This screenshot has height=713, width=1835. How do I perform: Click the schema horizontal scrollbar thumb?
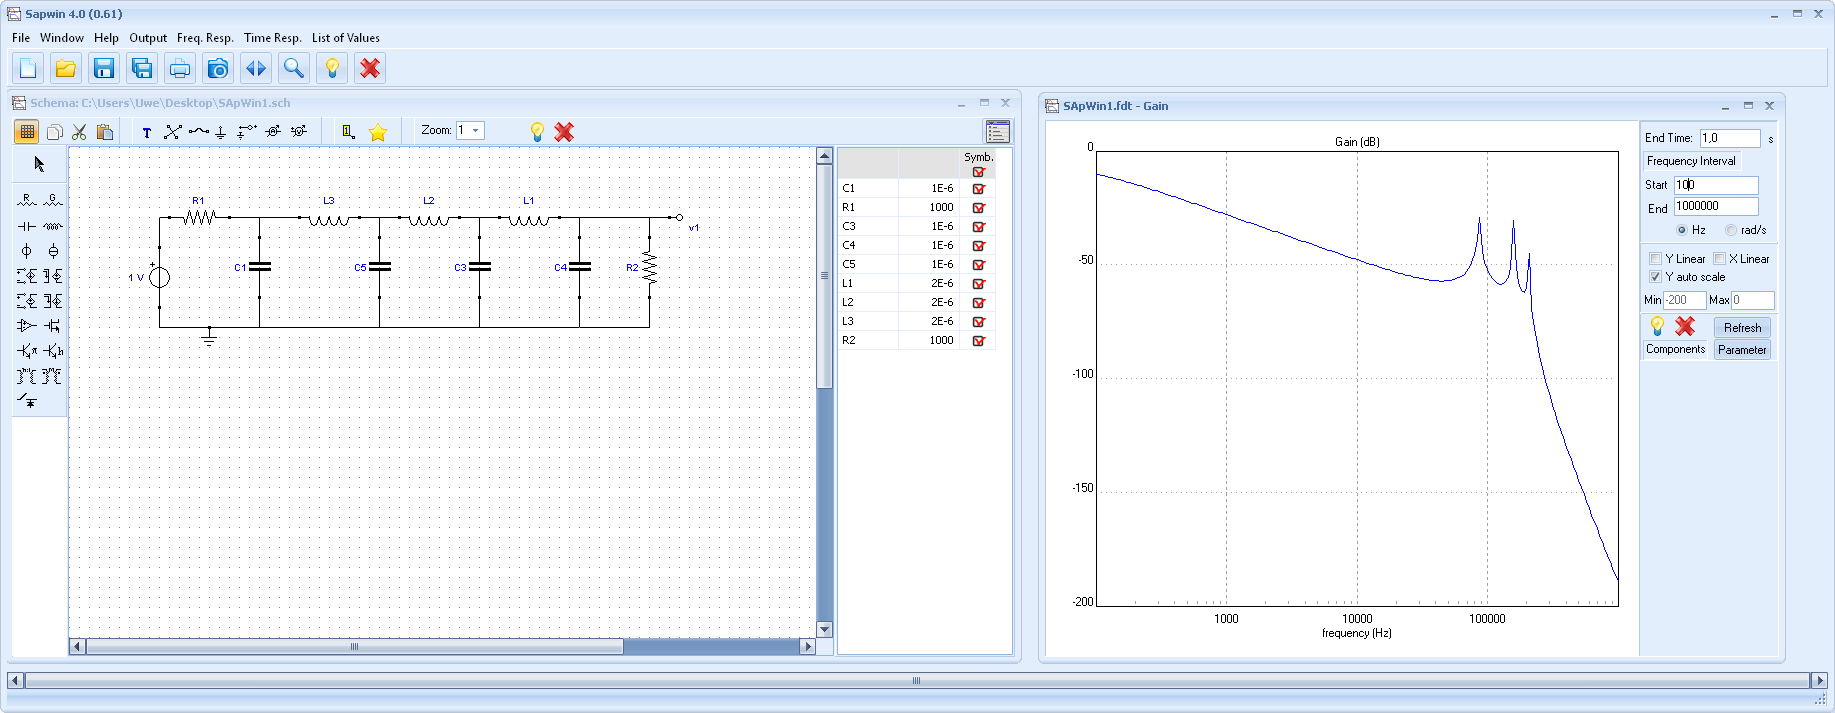355,647
